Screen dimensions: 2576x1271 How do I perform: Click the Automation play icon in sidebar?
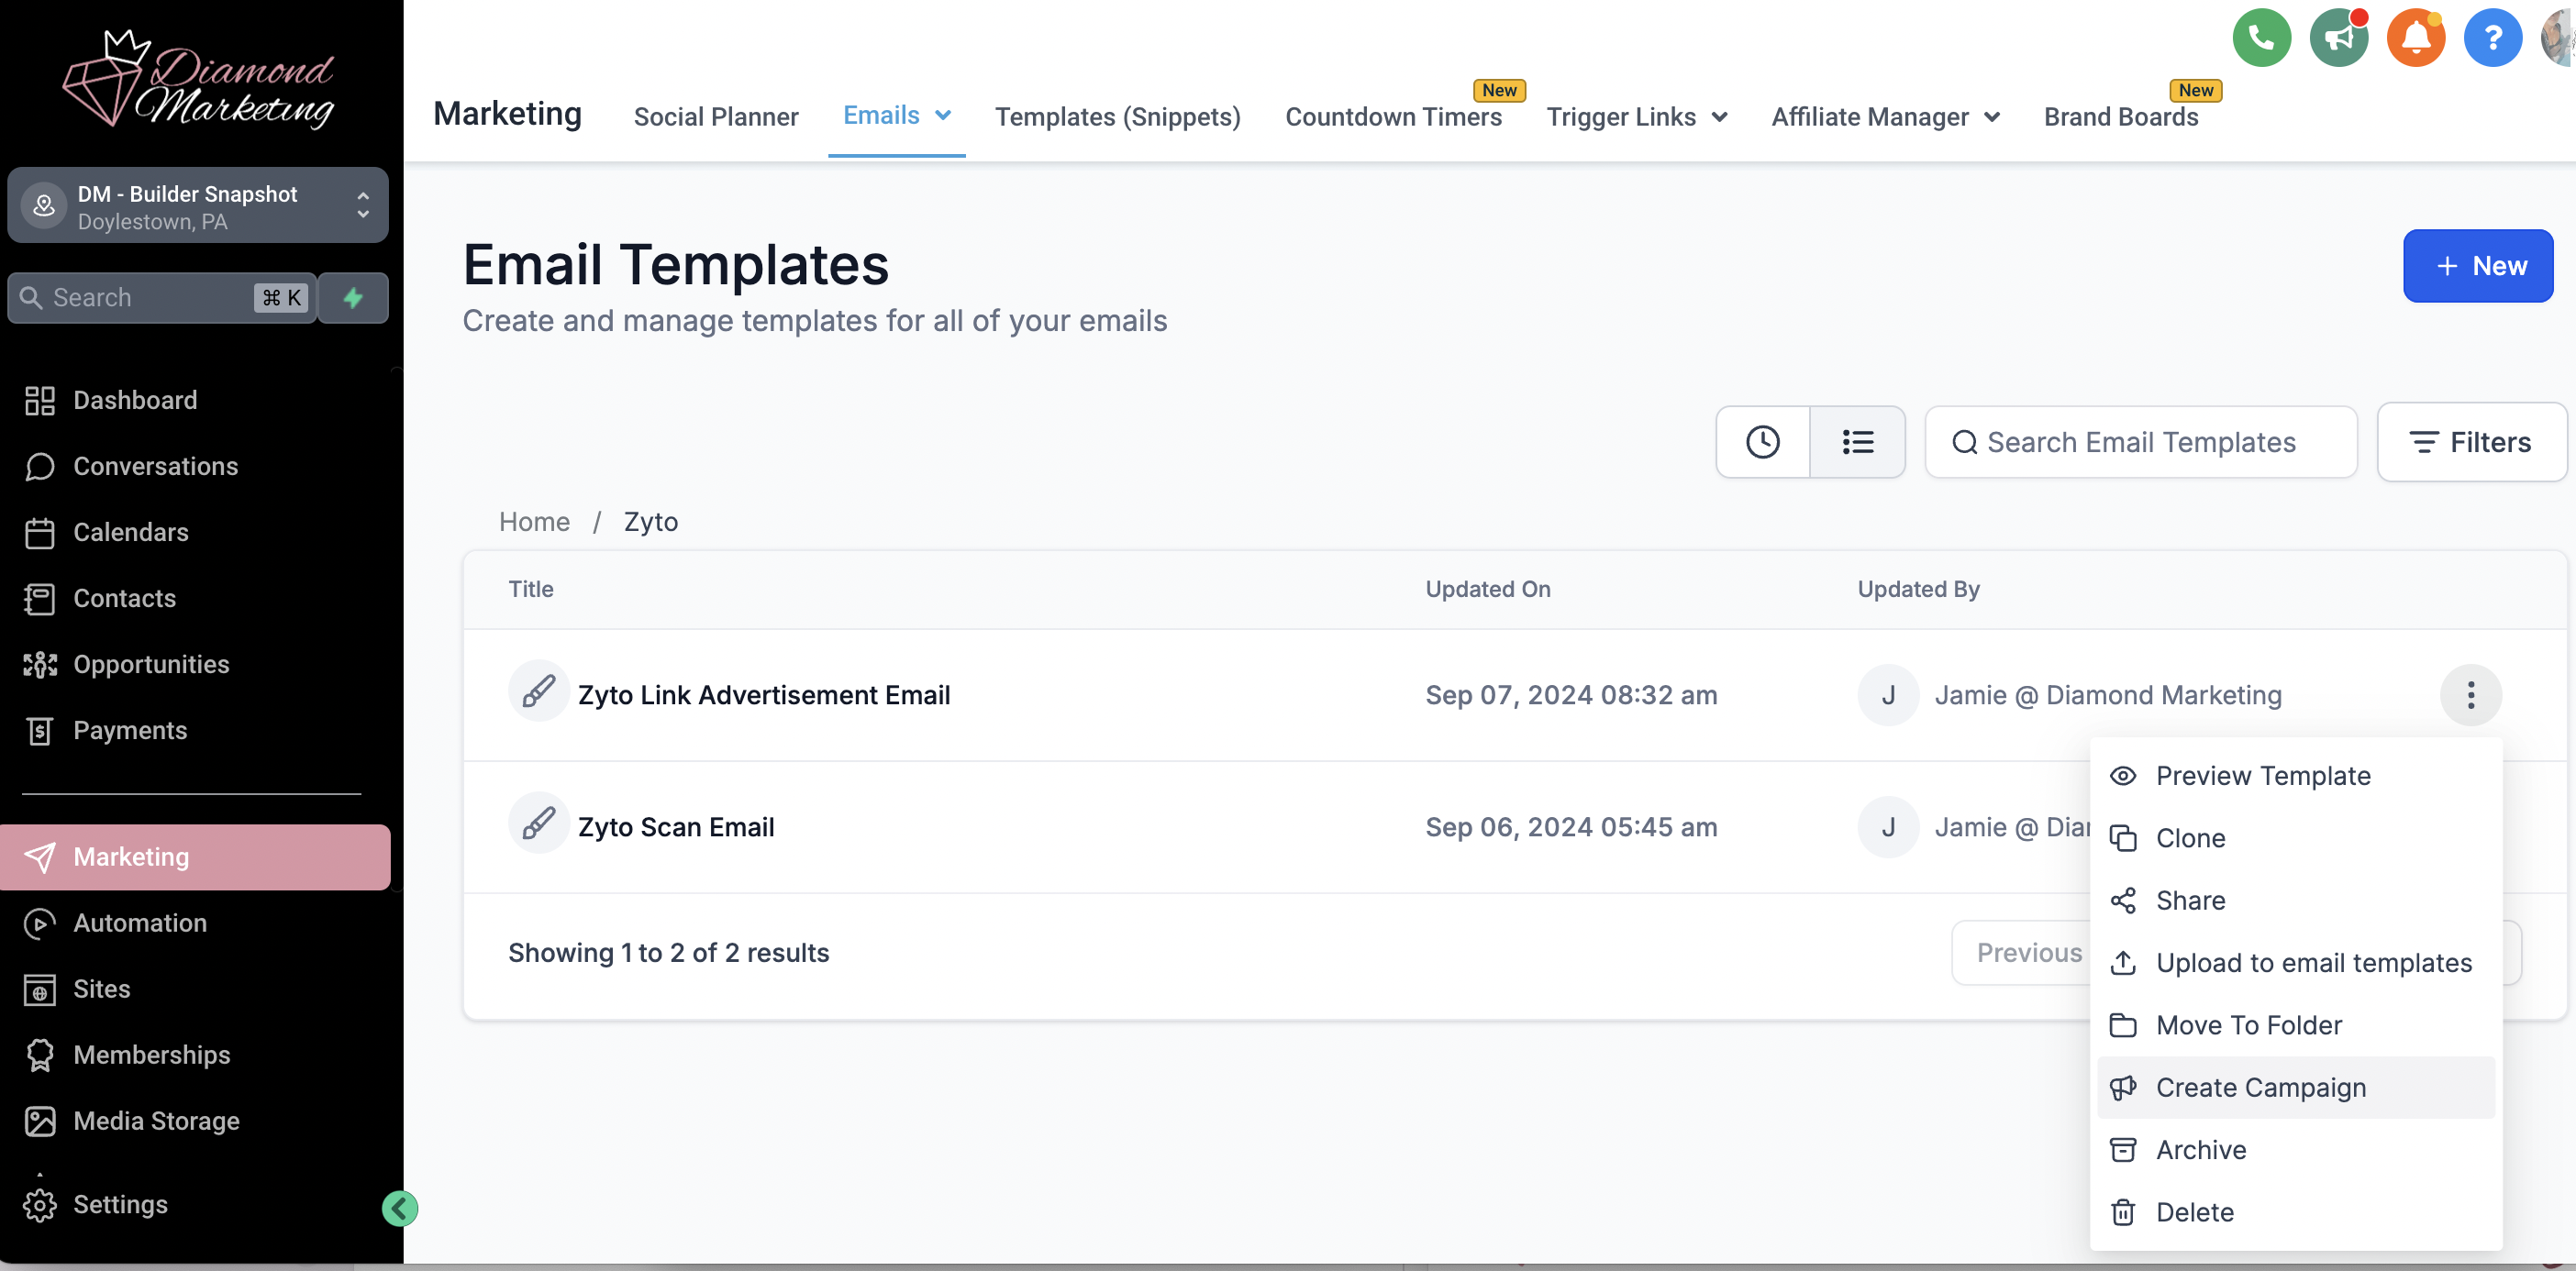40,923
